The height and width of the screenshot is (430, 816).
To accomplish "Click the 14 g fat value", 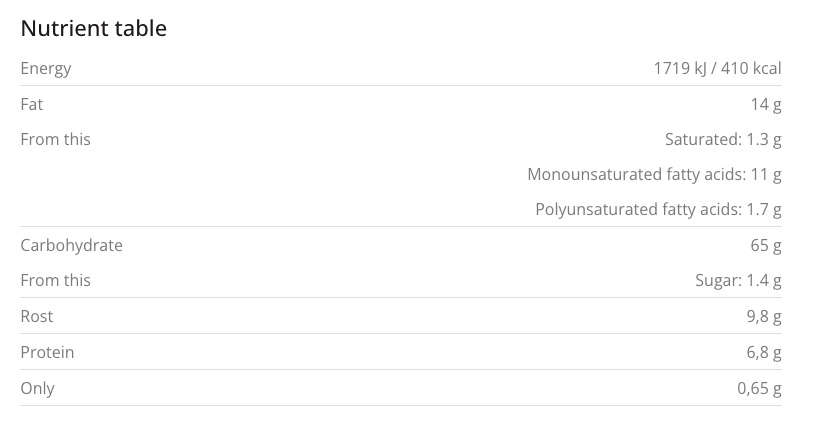I will 765,104.
